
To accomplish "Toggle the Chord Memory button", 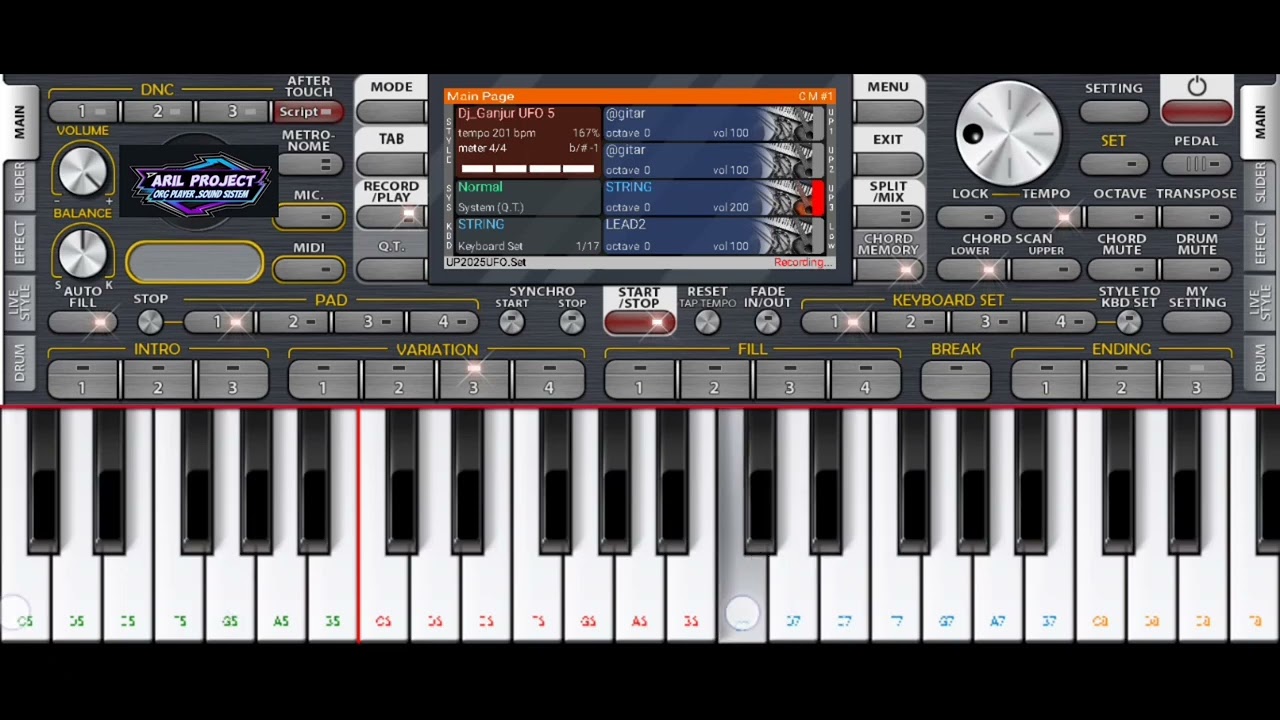I will click(x=888, y=269).
